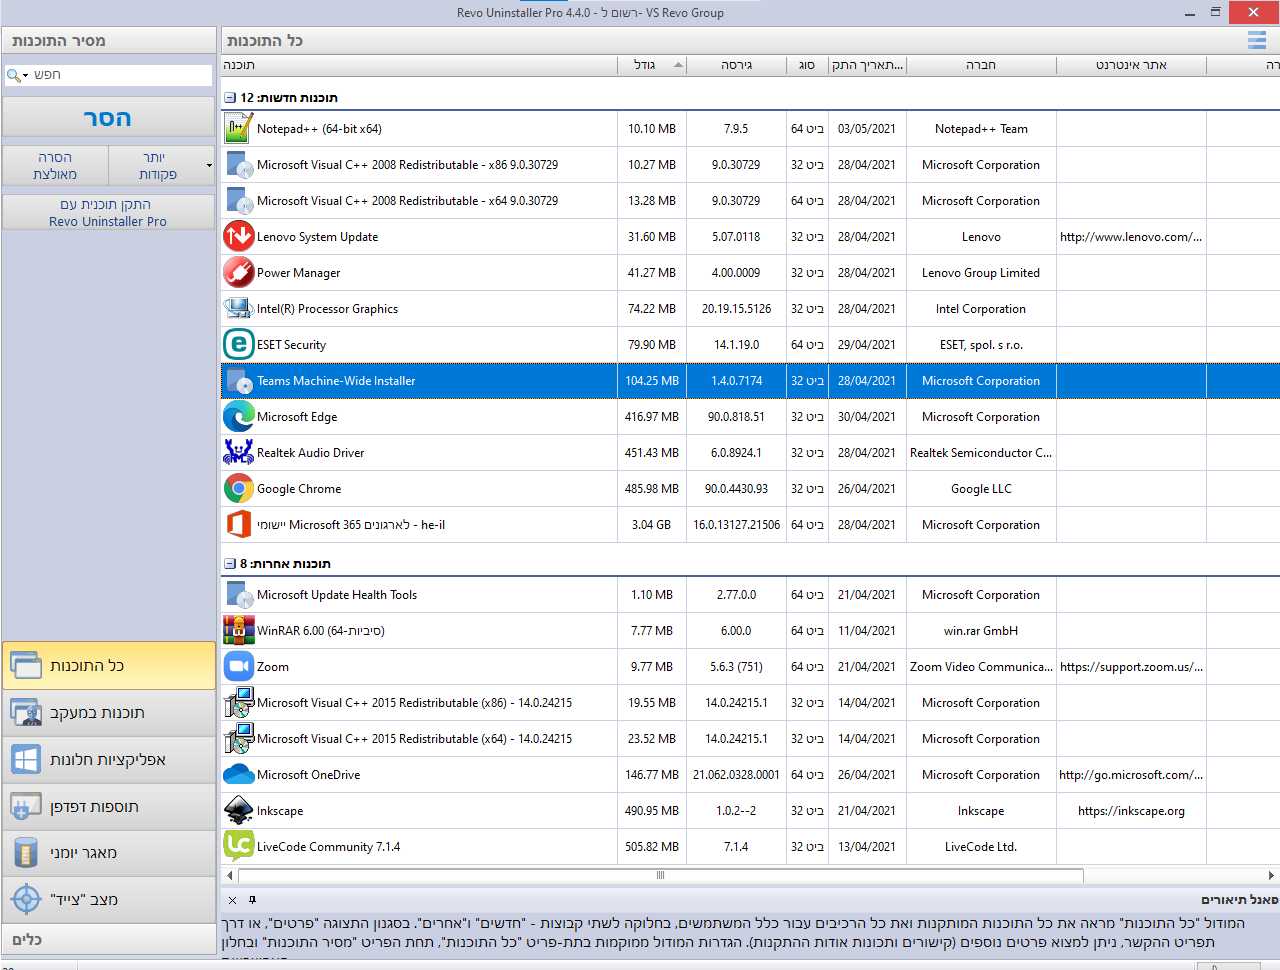Click the scroll right arrow
Image resolution: width=1280 pixels, height=970 pixels.
1271,875
